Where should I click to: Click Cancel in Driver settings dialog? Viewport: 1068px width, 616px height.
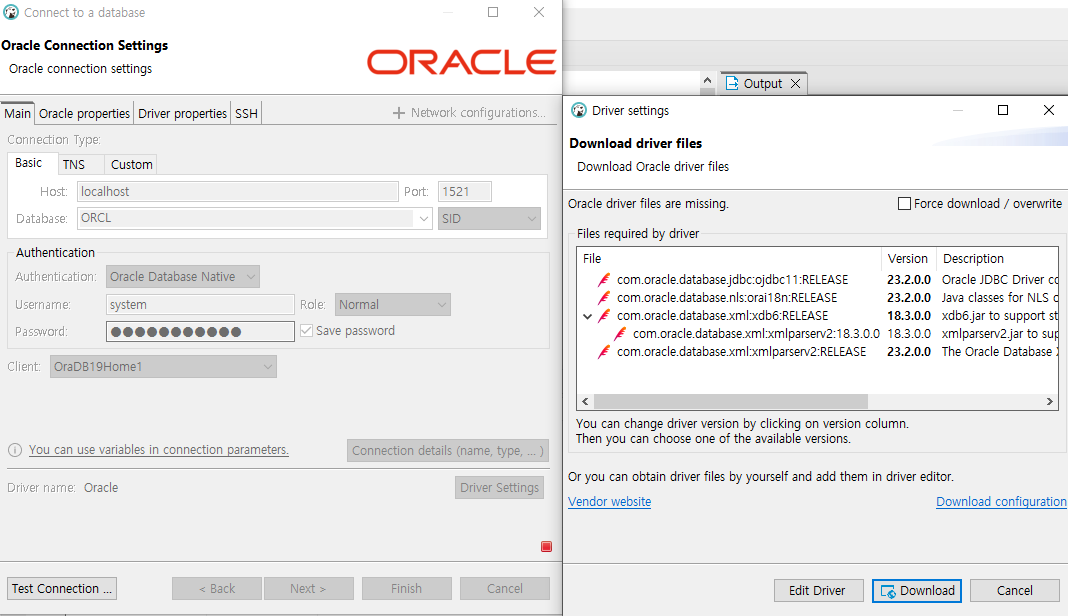click(1015, 591)
